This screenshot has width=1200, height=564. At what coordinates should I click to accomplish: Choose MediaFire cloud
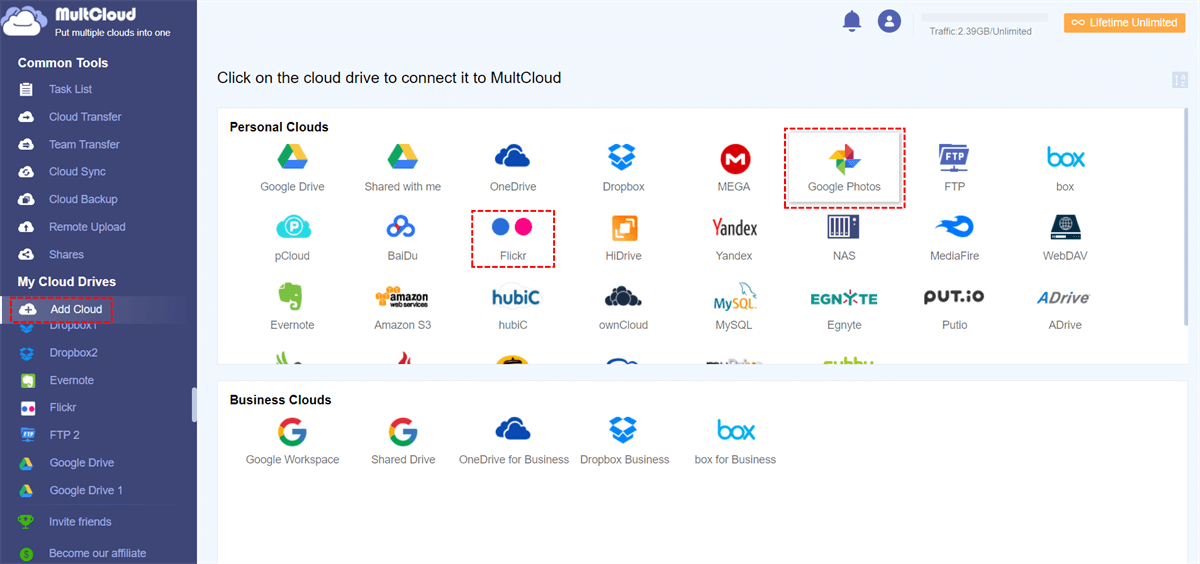click(x=954, y=237)
